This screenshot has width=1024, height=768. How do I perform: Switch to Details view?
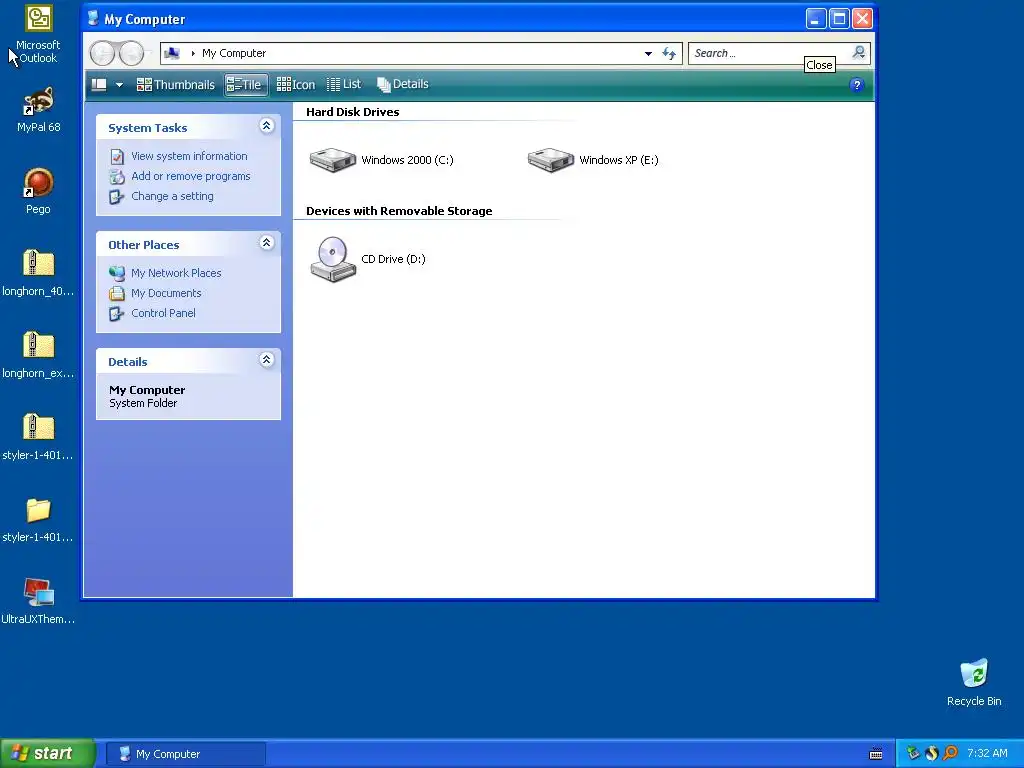(403, 84)
